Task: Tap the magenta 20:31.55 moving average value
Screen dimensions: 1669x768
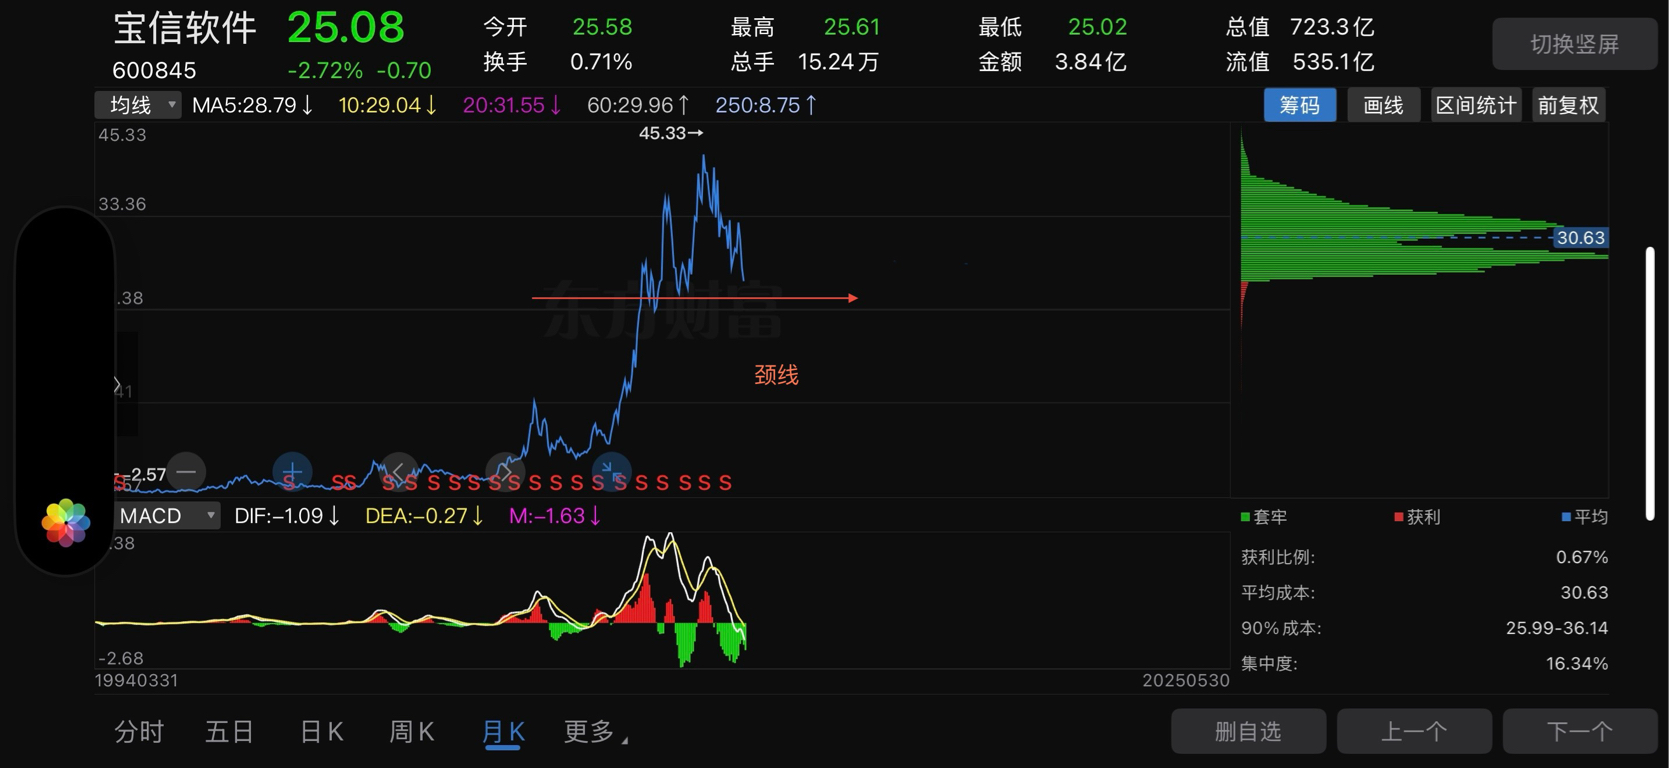Action: (x=512, y=105)
